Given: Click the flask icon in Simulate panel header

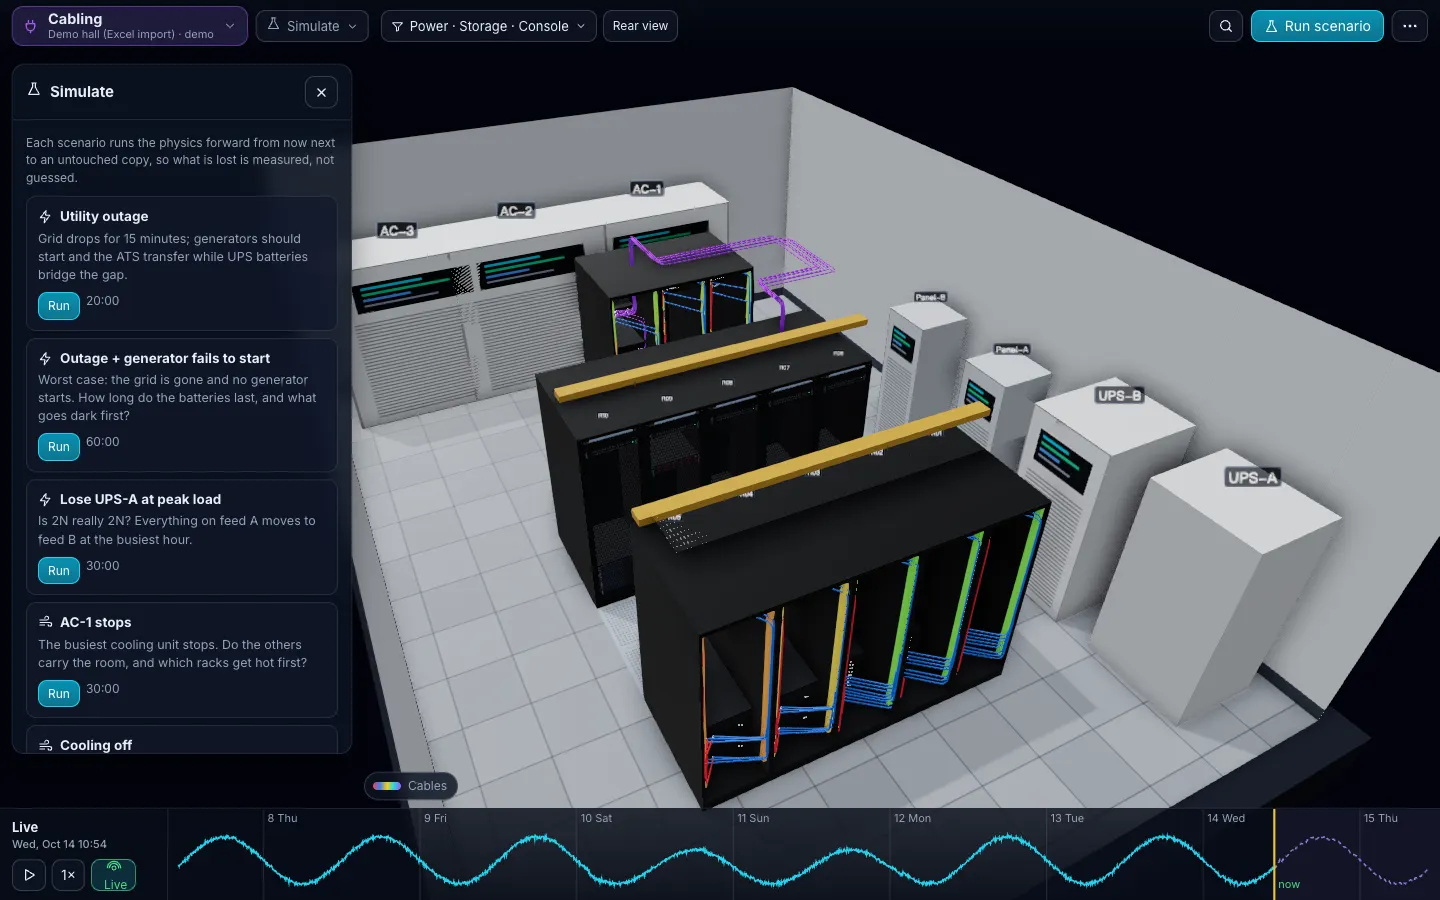Looking at the screenshot, I should [34, 90].
